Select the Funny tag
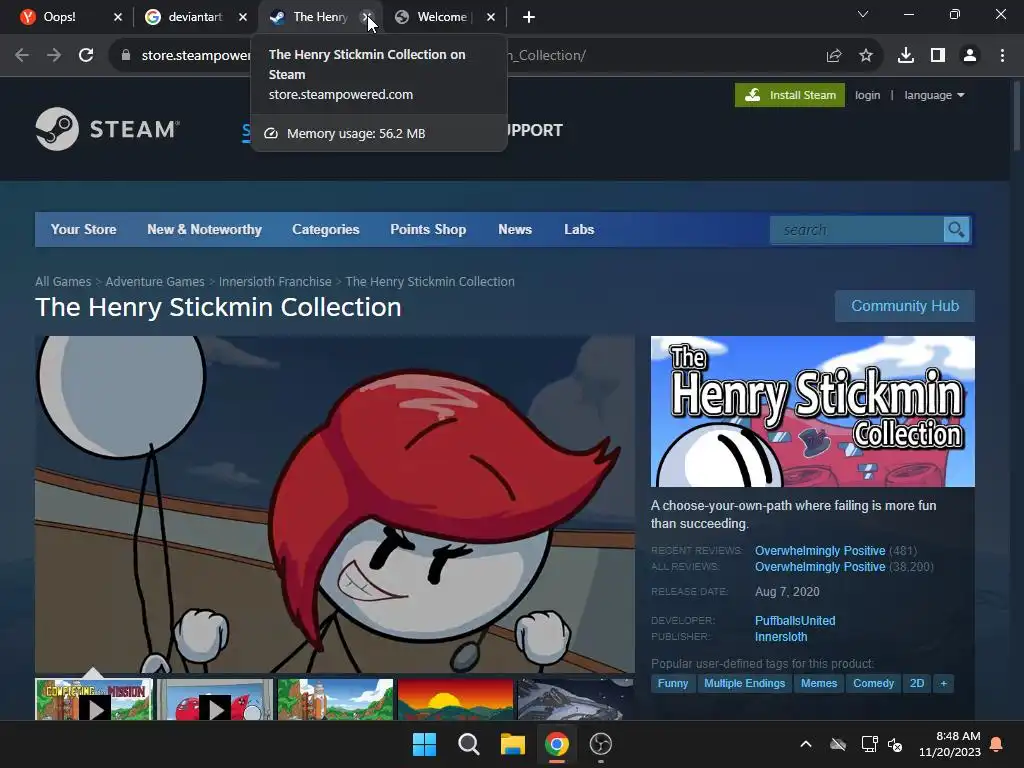Screen dimensions: 1024x768 [673, 683]
